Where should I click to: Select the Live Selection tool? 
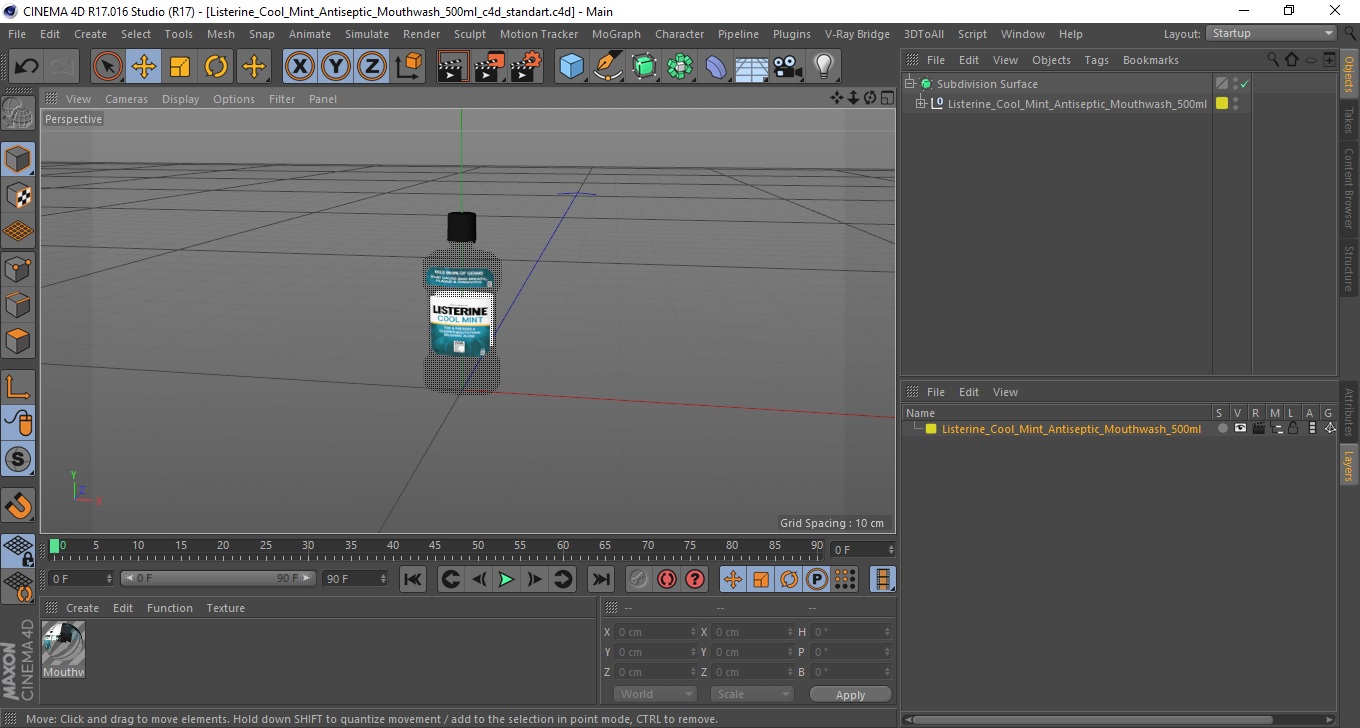coord(108,67)
